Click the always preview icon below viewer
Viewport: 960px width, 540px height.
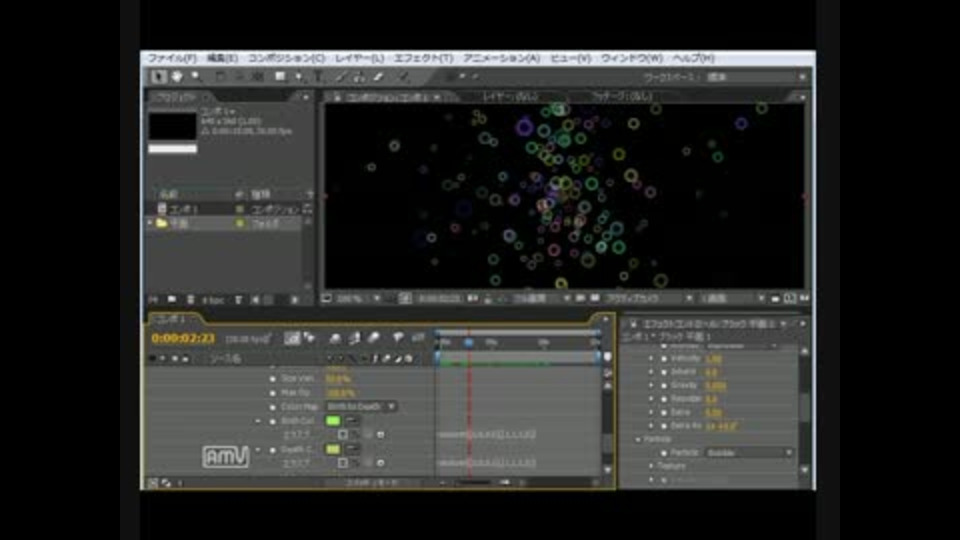pyautogui.click(x=327, y=299)
